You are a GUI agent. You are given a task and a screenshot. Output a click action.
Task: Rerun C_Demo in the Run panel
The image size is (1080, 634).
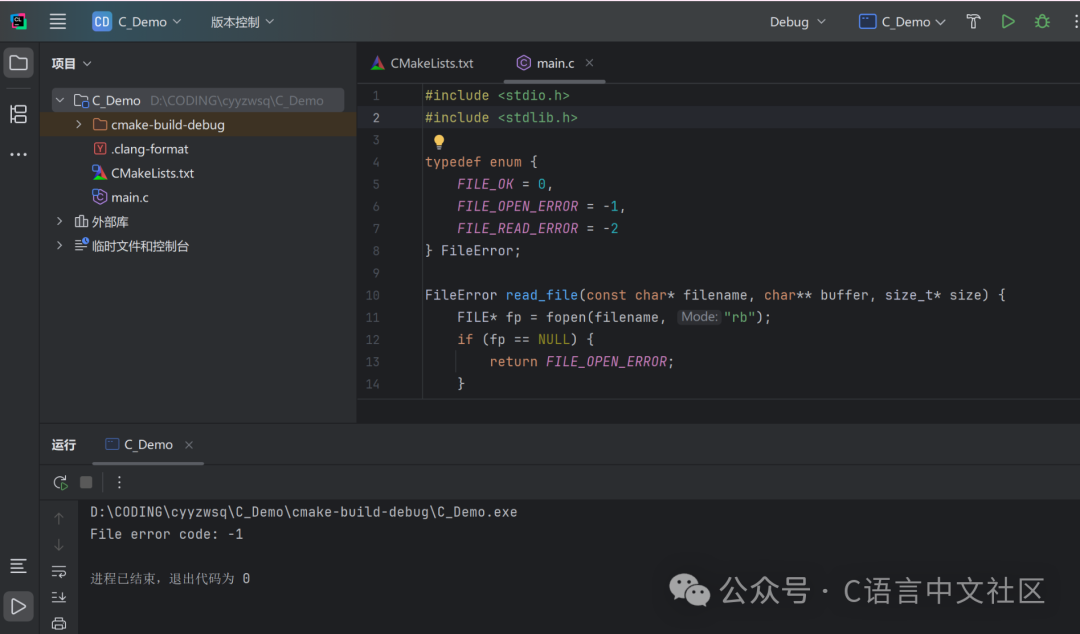pyautogui.click(x=61, y=482)
